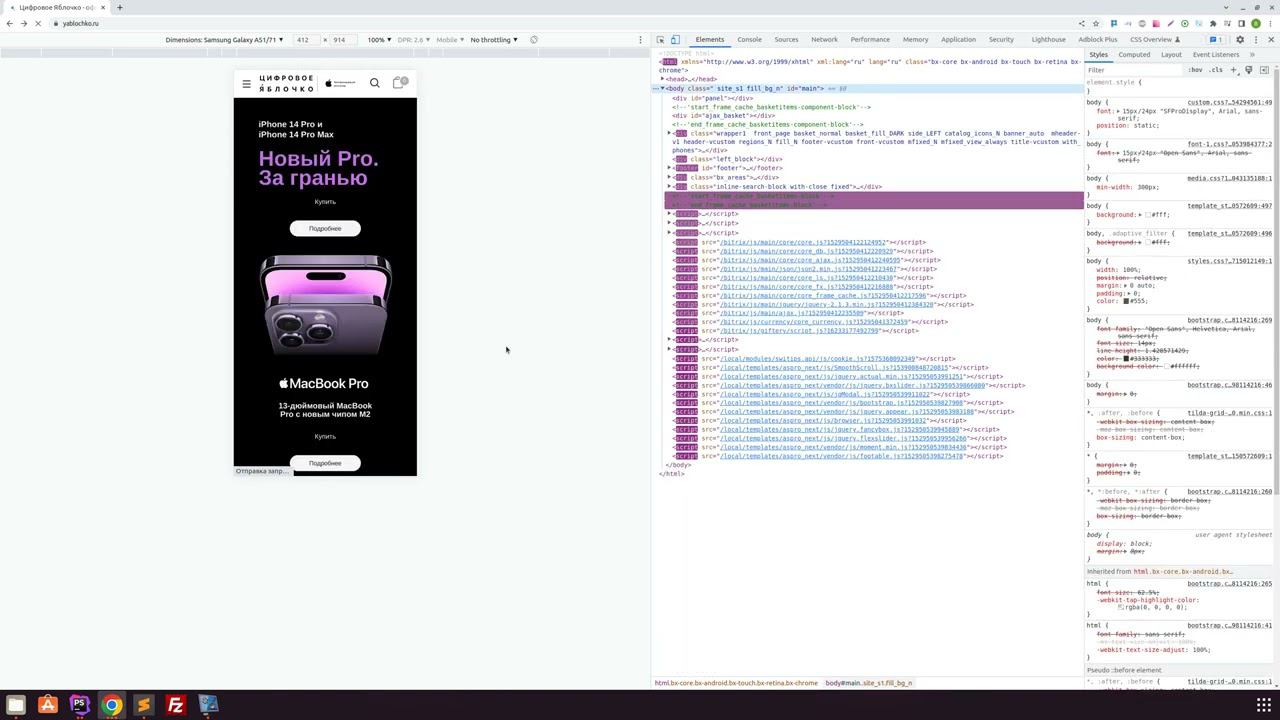The image size is (1280, 720).
Task: Launch FileZilla from the taskbar
Action: [x=175, y=705]
